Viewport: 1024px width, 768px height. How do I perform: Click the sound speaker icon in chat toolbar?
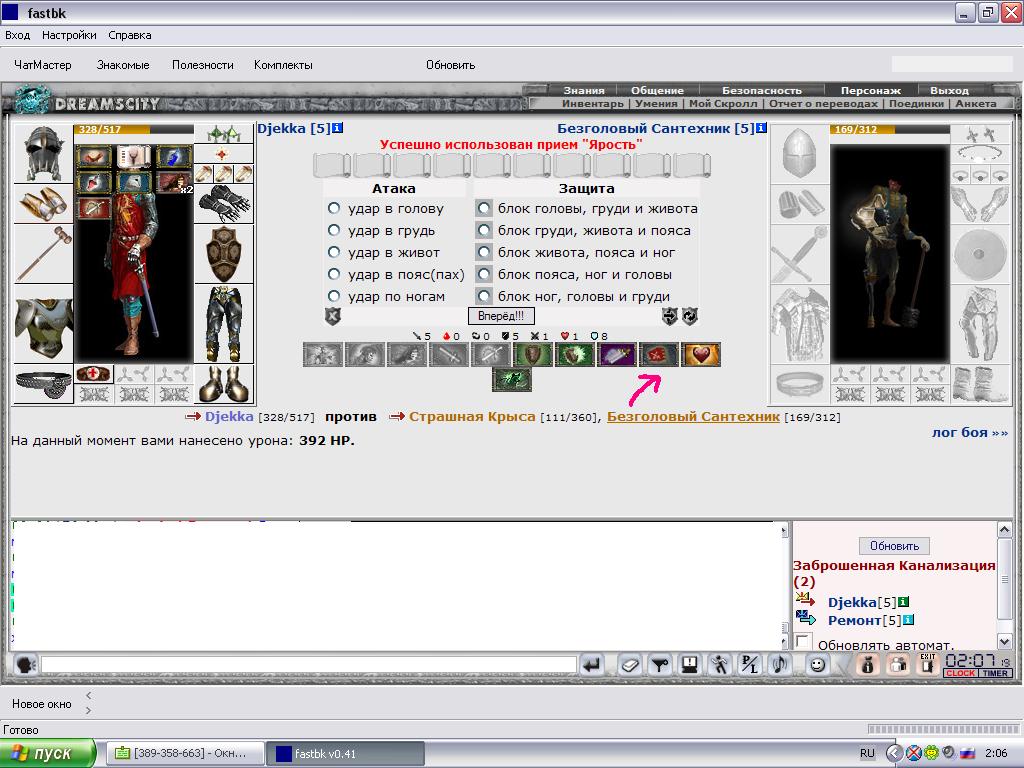780,665
